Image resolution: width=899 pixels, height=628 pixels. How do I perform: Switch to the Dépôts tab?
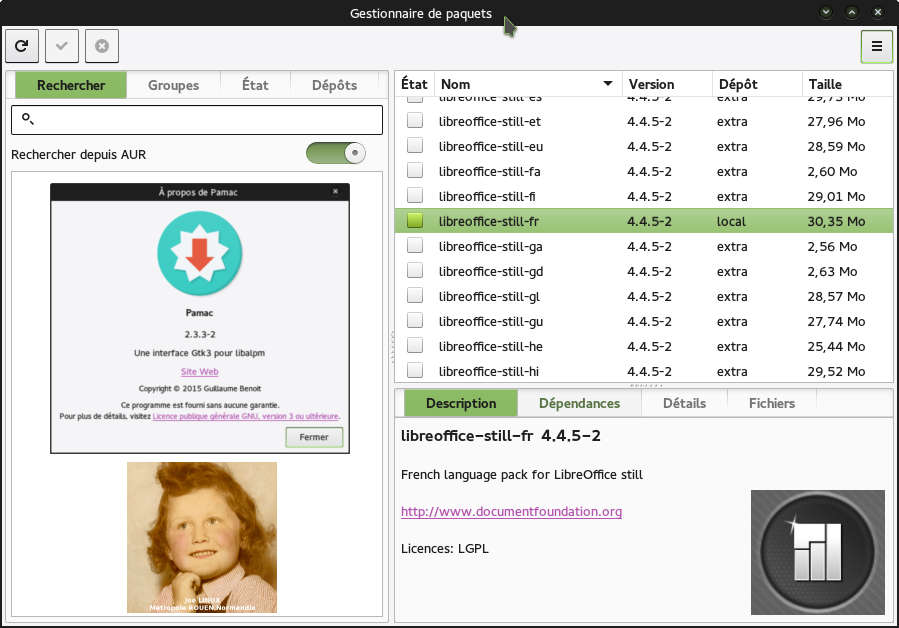[334, 85]
